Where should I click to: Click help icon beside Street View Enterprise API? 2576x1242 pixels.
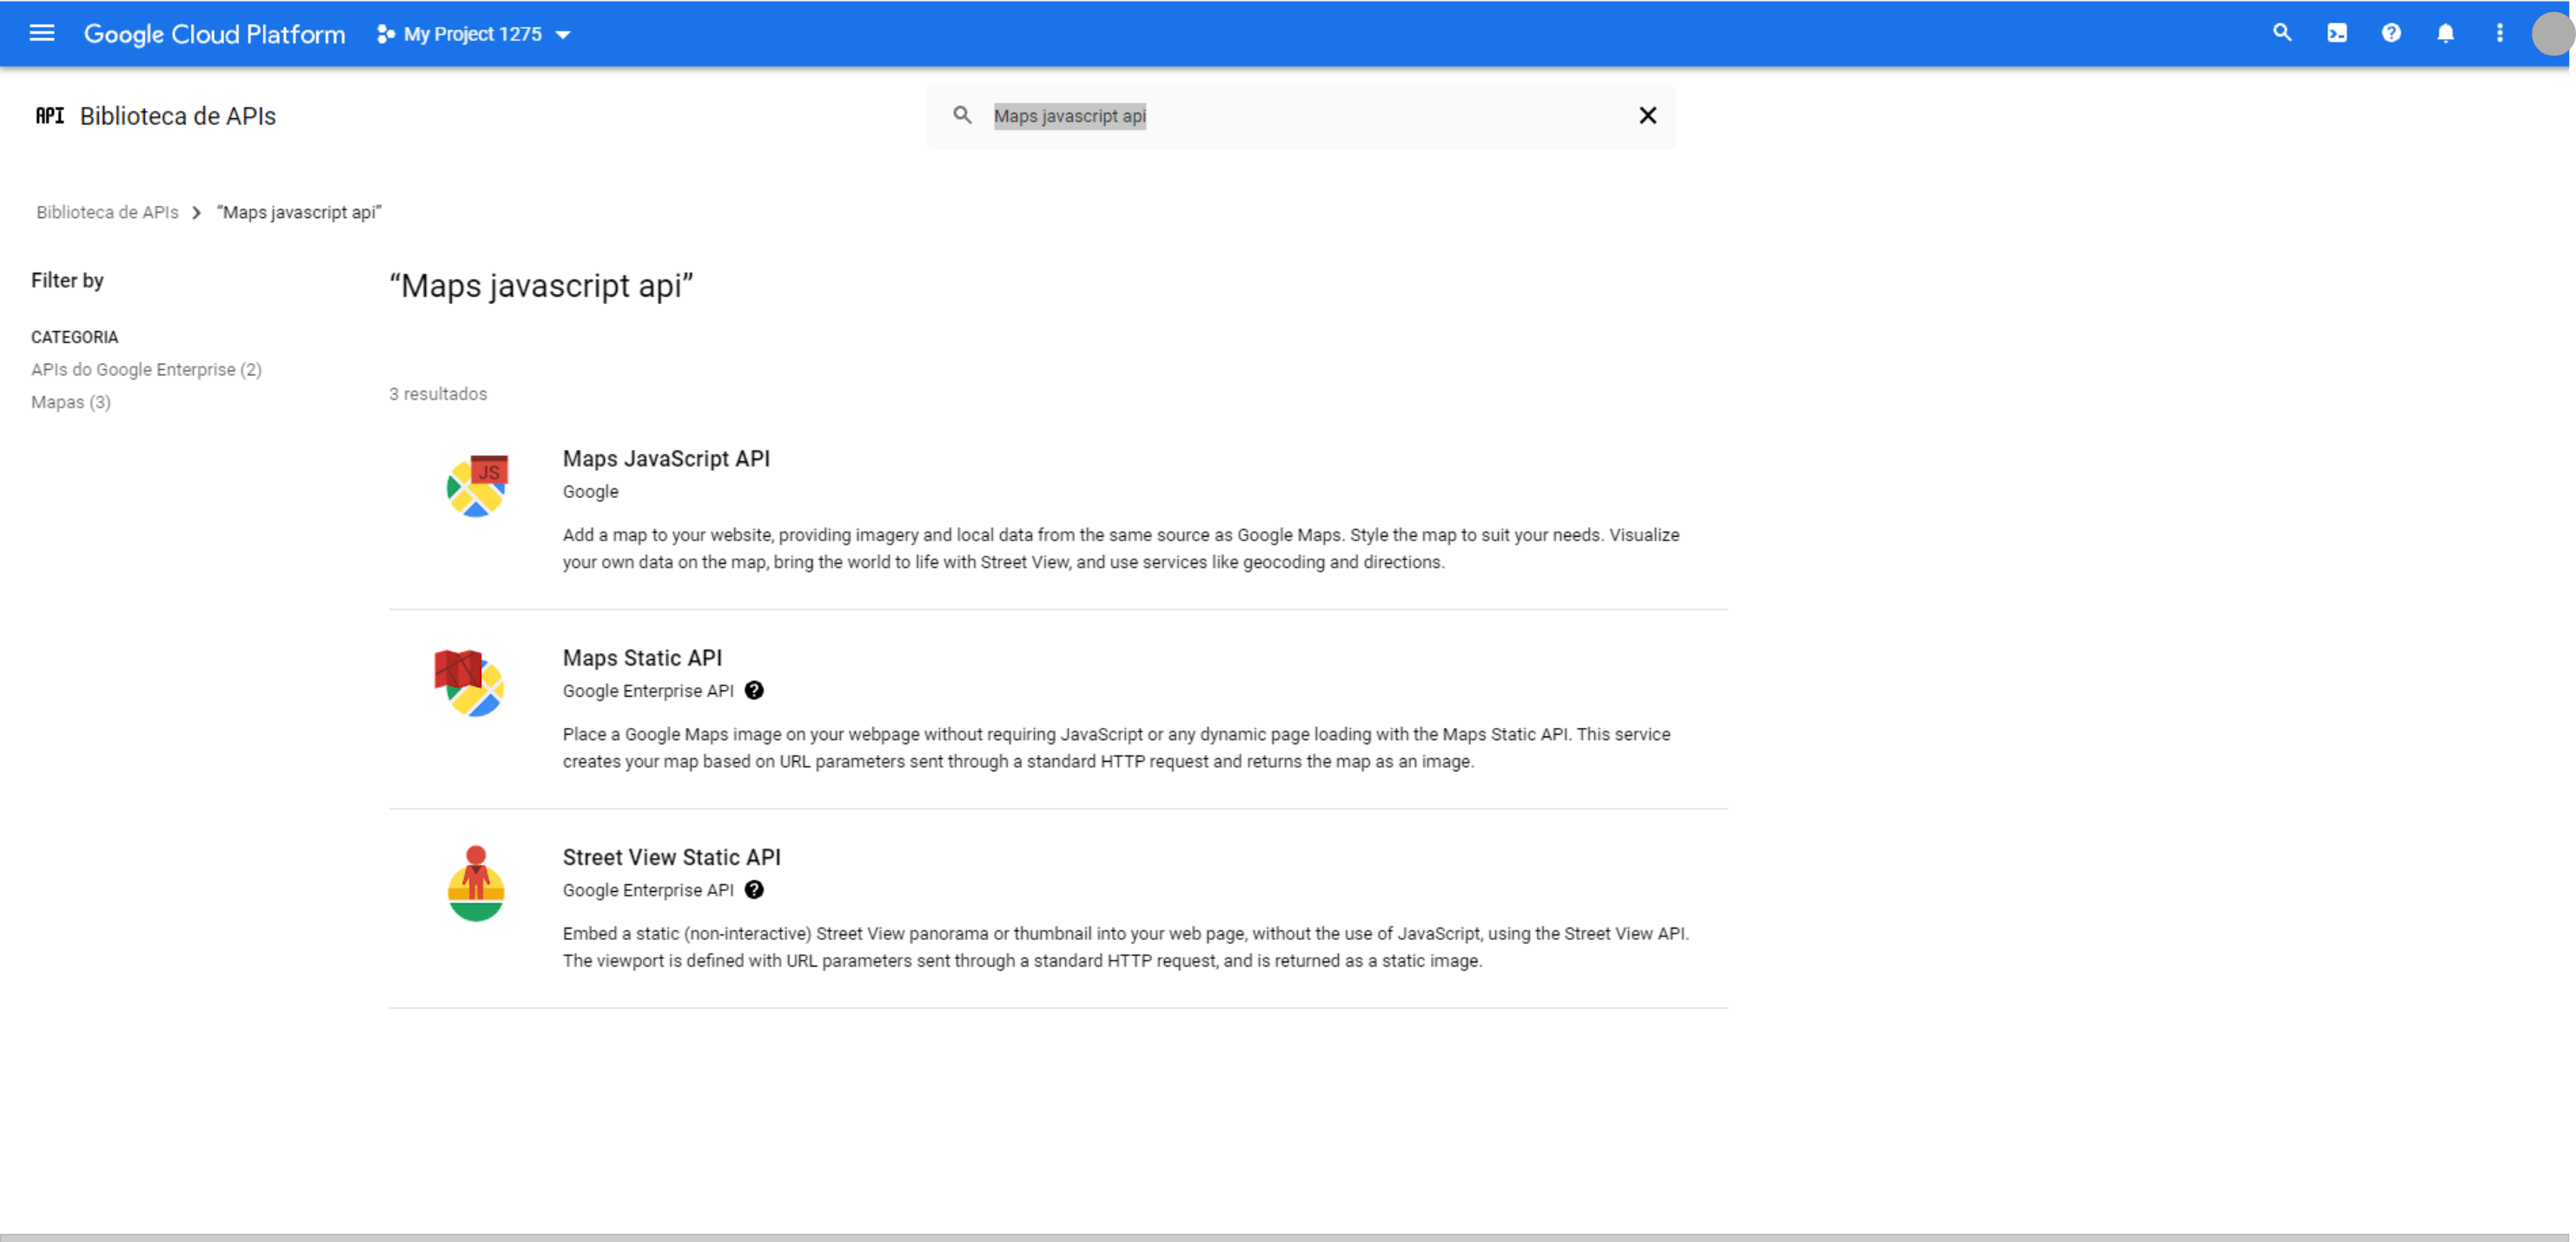[x=754, y=889]
